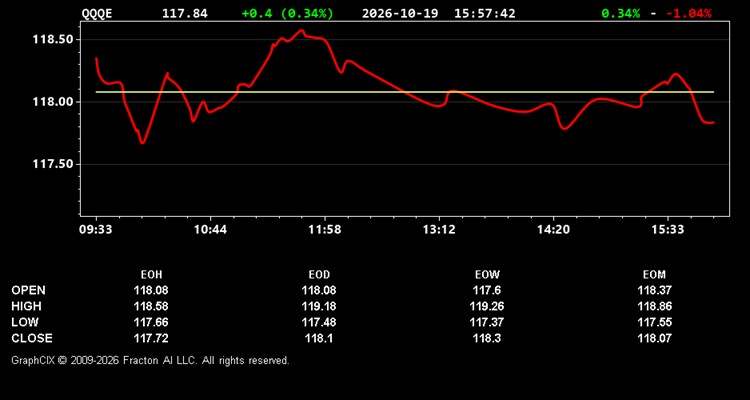Screen dimensions: 750x400
Task: Click the 13:12 time axis label
Action: coord(439,230)
